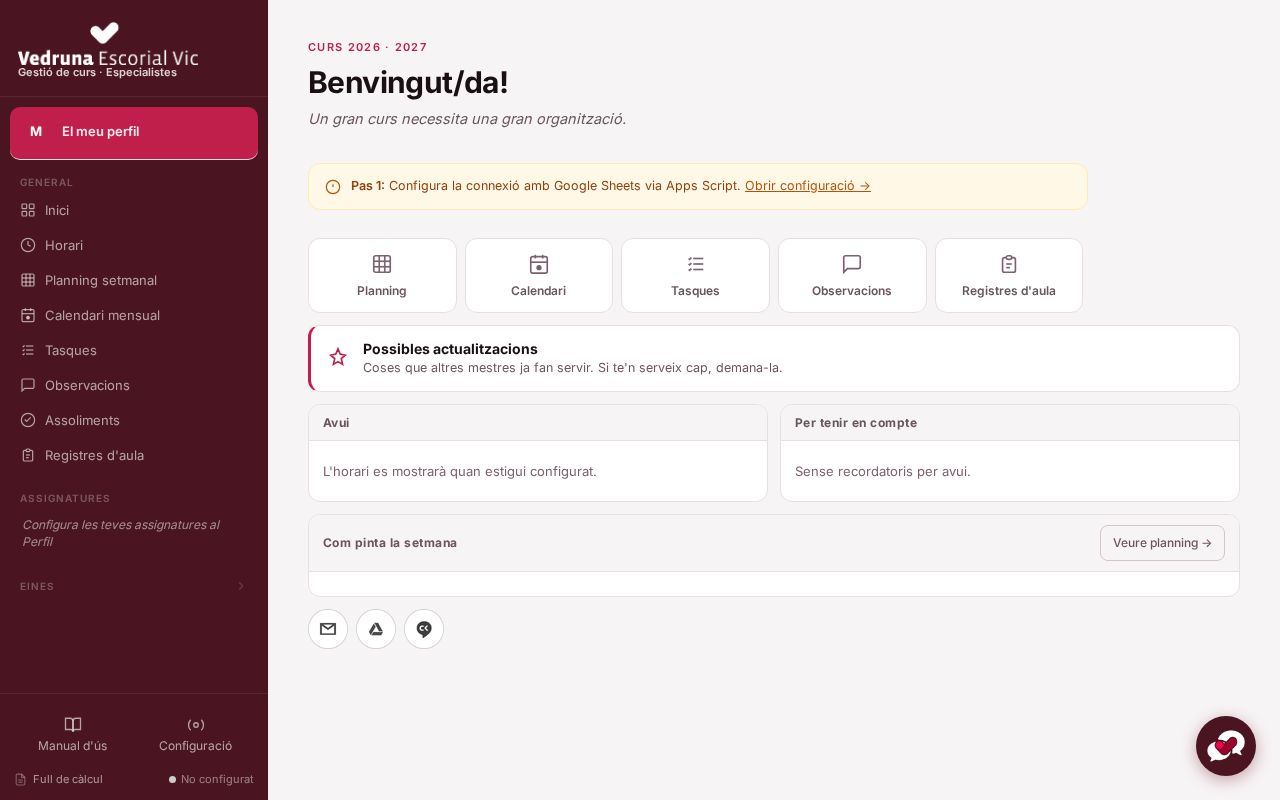Image resolution: width=1280 pixels, height=800 pixels.
Task: Open Configuració in the sidebar footer
Action: tap(195, 734)
